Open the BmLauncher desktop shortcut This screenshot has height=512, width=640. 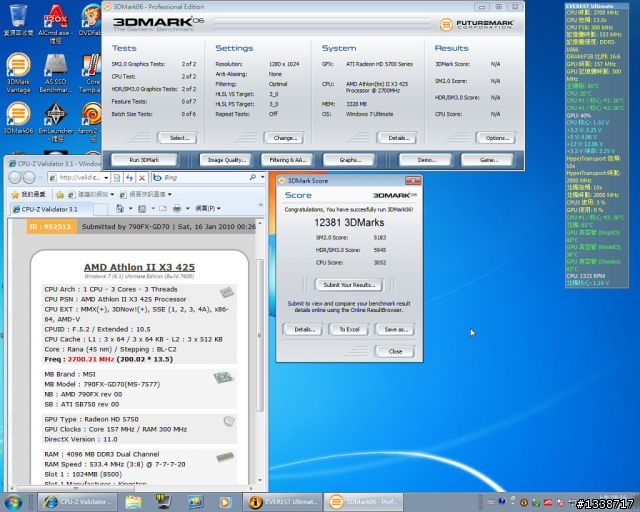56,122
